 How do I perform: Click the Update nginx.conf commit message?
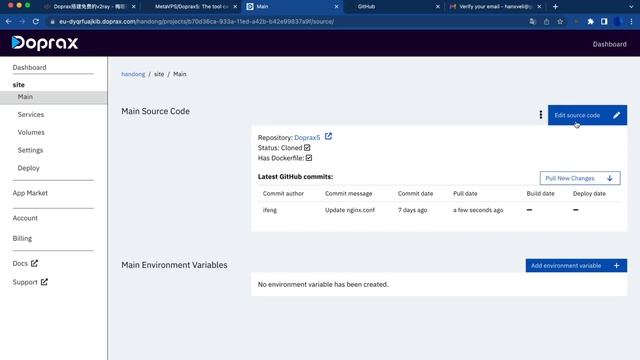tap(350, 210)
